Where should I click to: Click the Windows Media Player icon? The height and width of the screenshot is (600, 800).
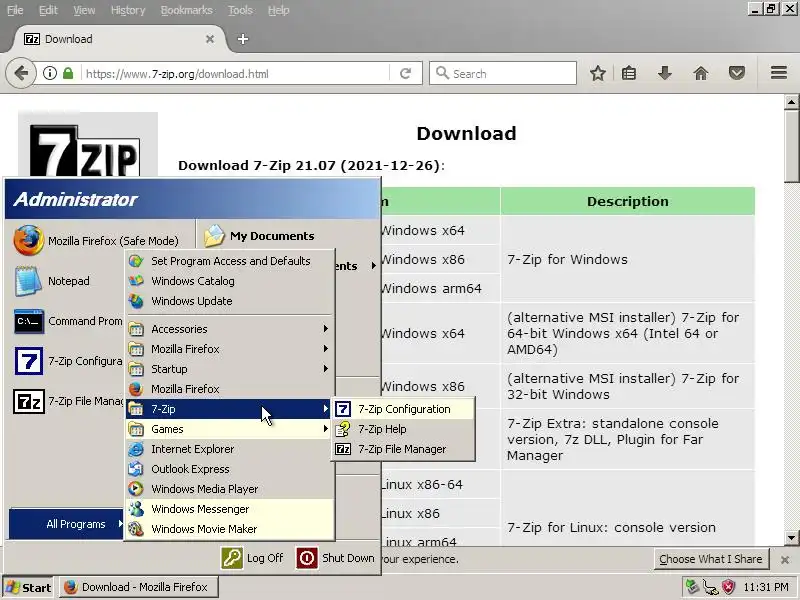click(x=136, y=489)
